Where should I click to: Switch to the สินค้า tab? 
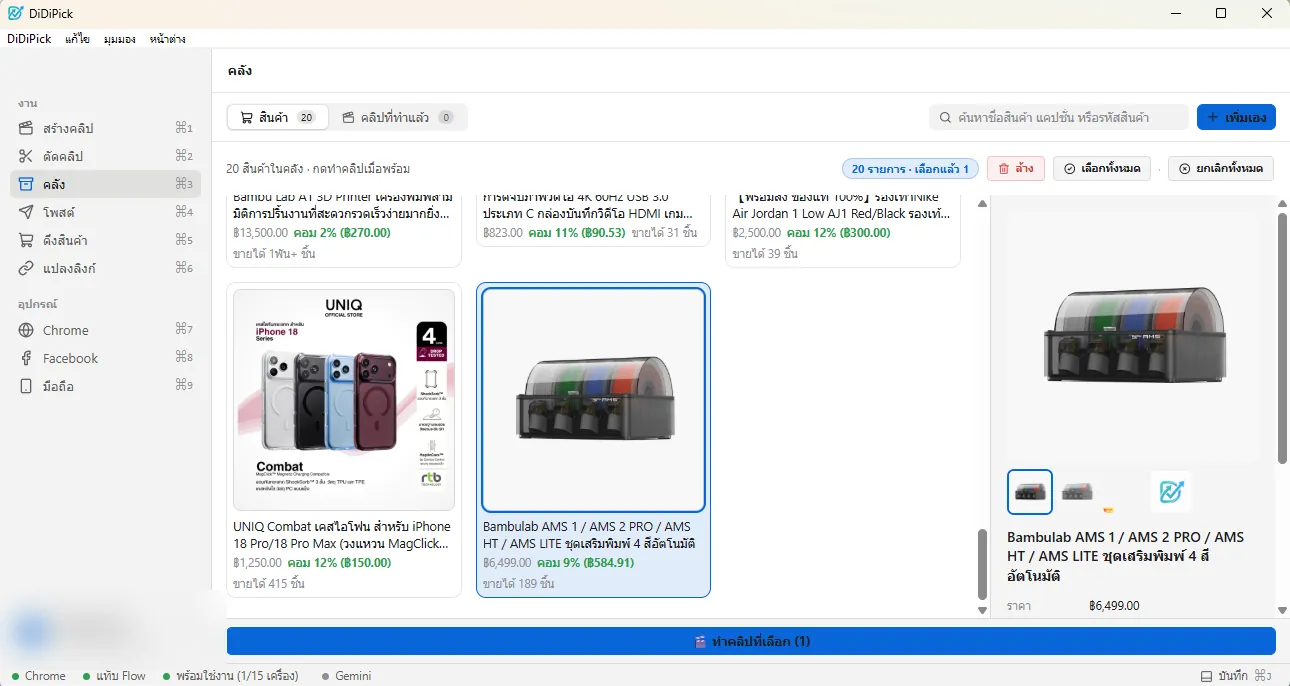277,117
